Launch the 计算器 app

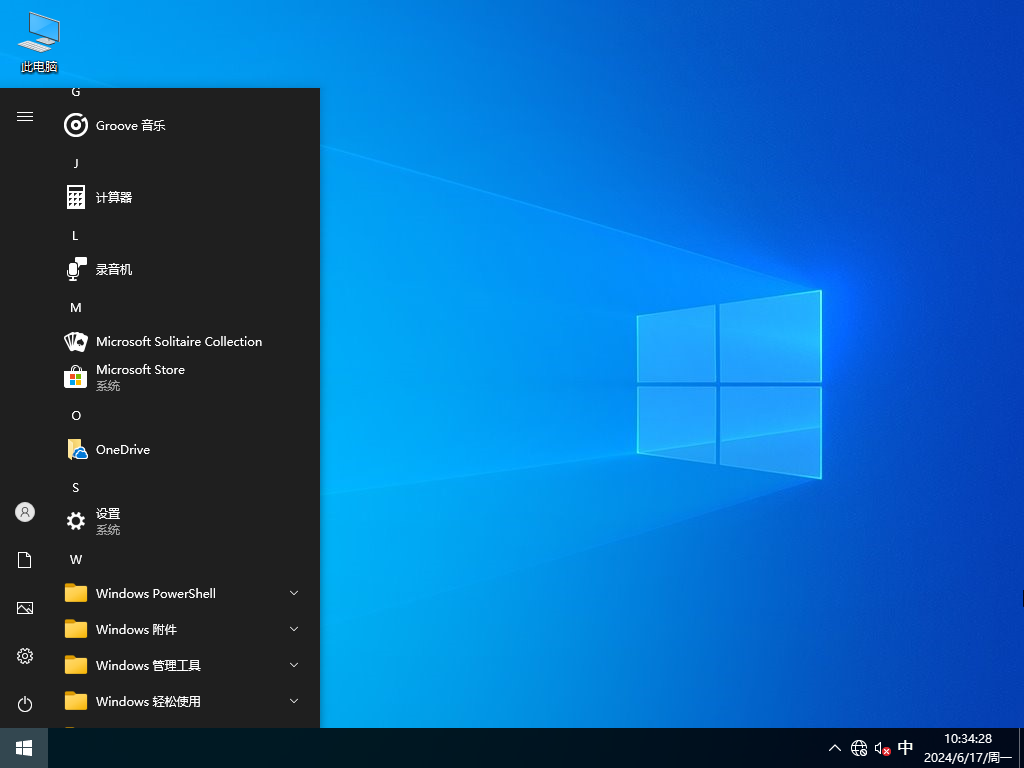click(113, 197)
